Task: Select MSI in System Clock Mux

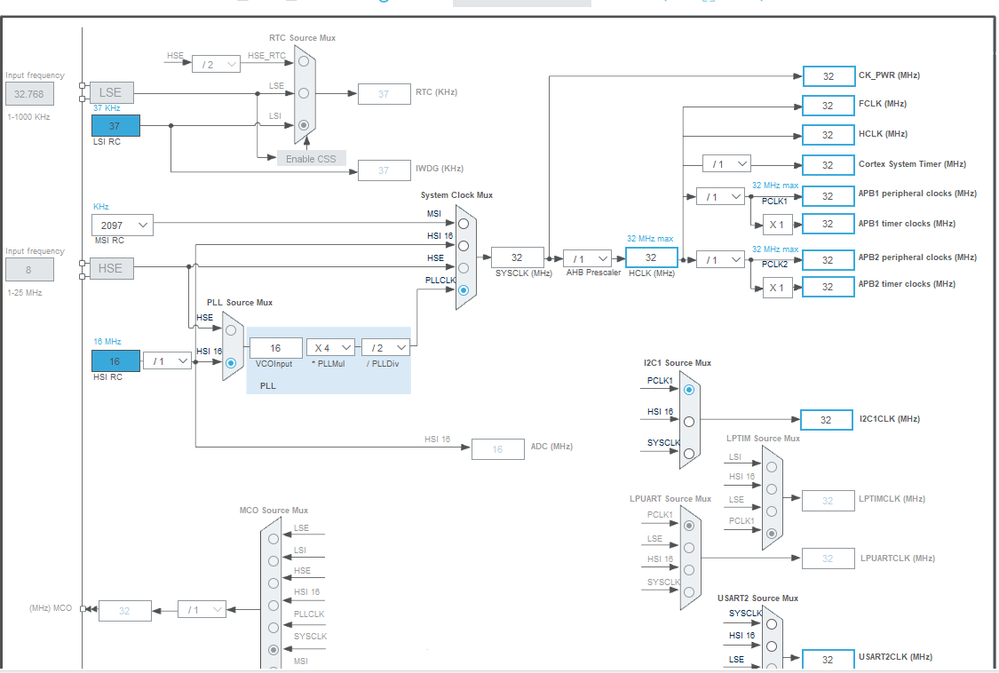Action: click(x=463, y=224)
